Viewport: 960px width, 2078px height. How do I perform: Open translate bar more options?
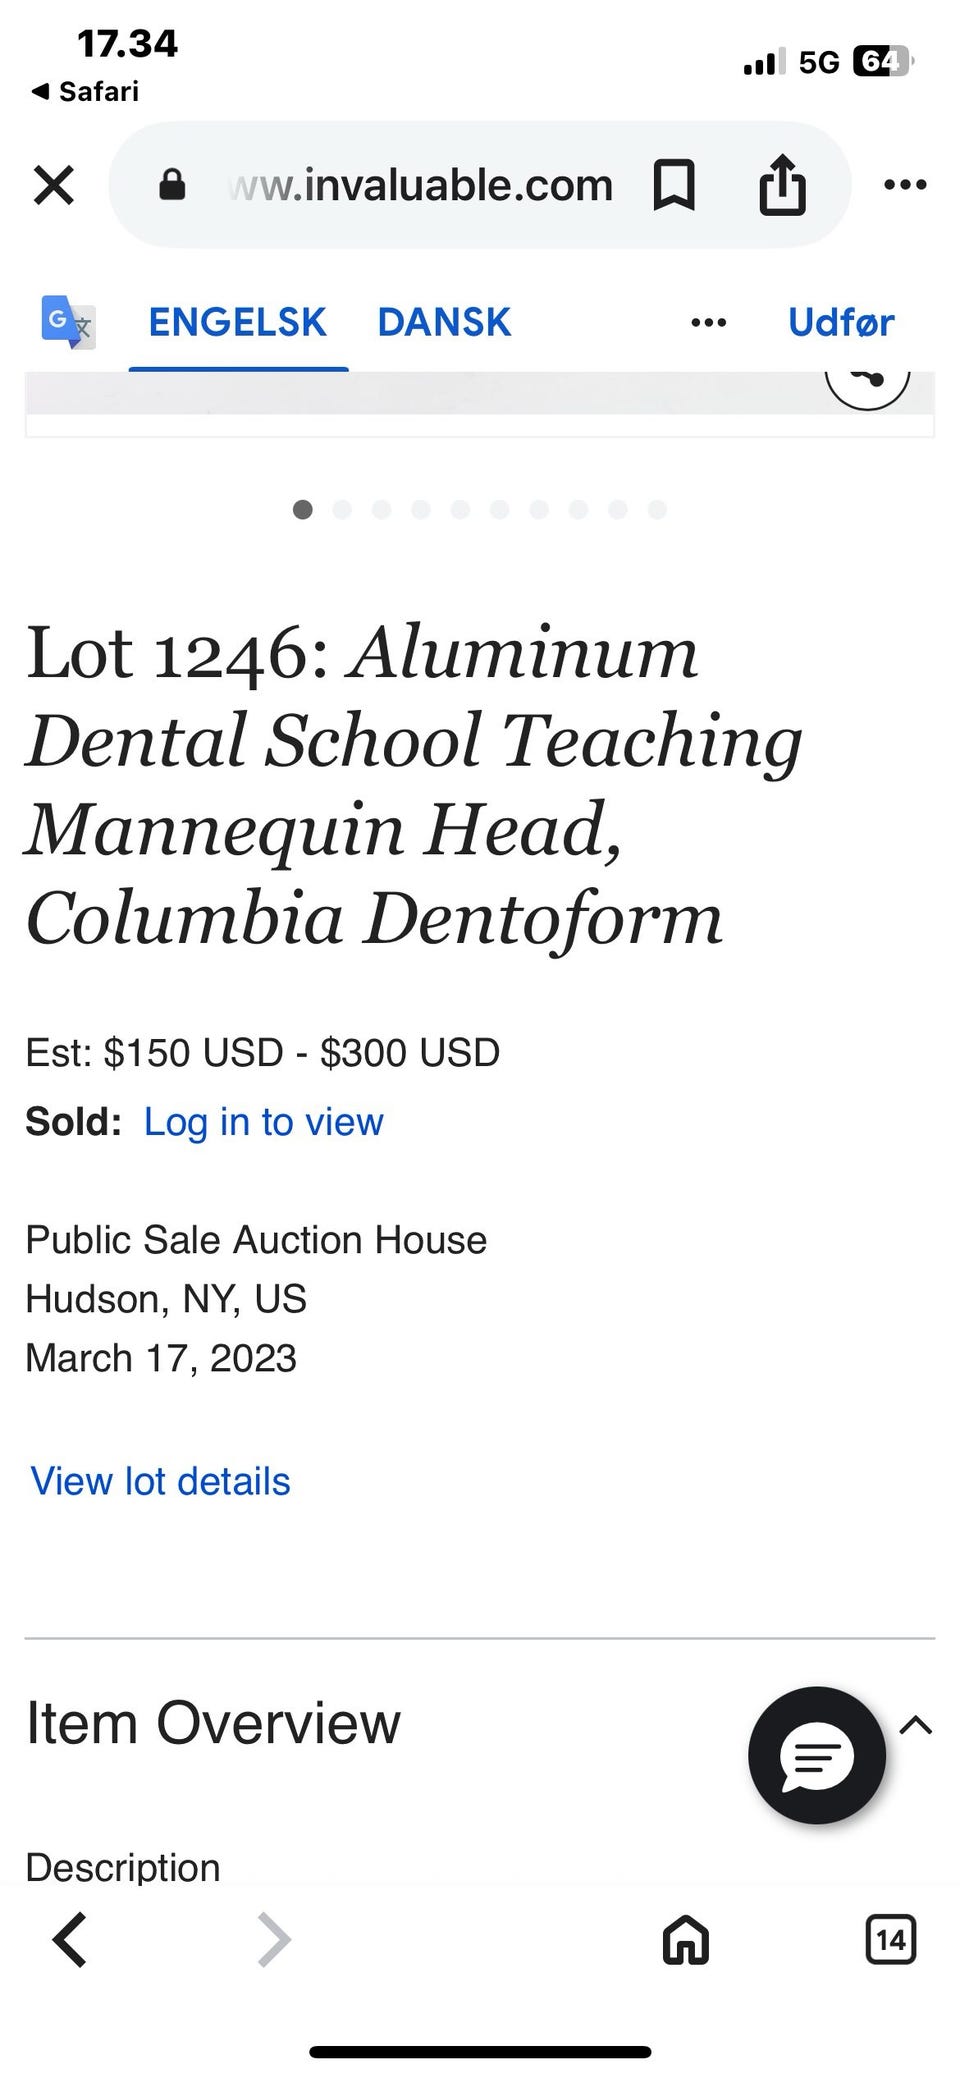click(x=708, y=322)
